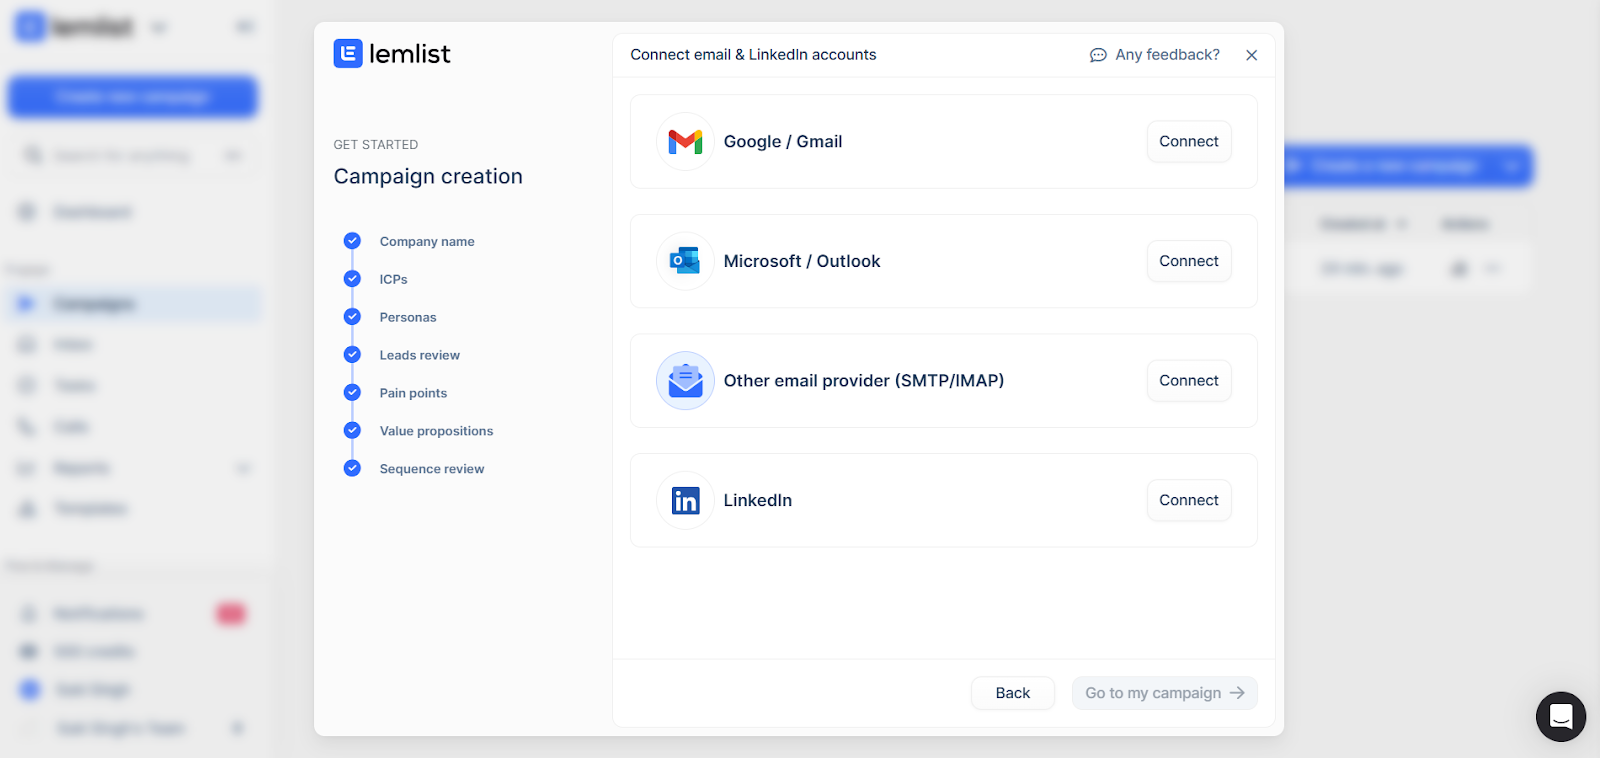Click the Outlook logo icon
Screen dimensions: 1600x758
(685, 261)
